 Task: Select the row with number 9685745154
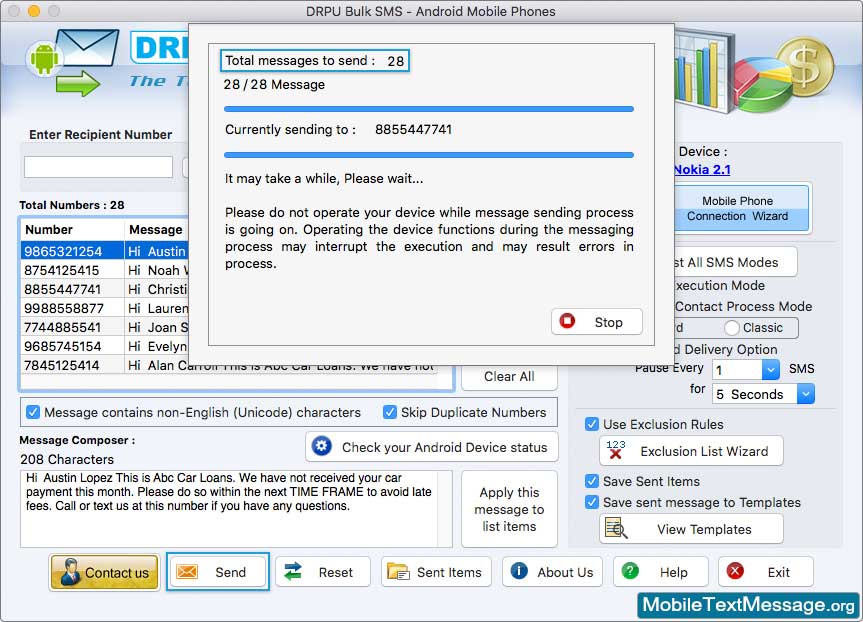(x=105, y=346)
